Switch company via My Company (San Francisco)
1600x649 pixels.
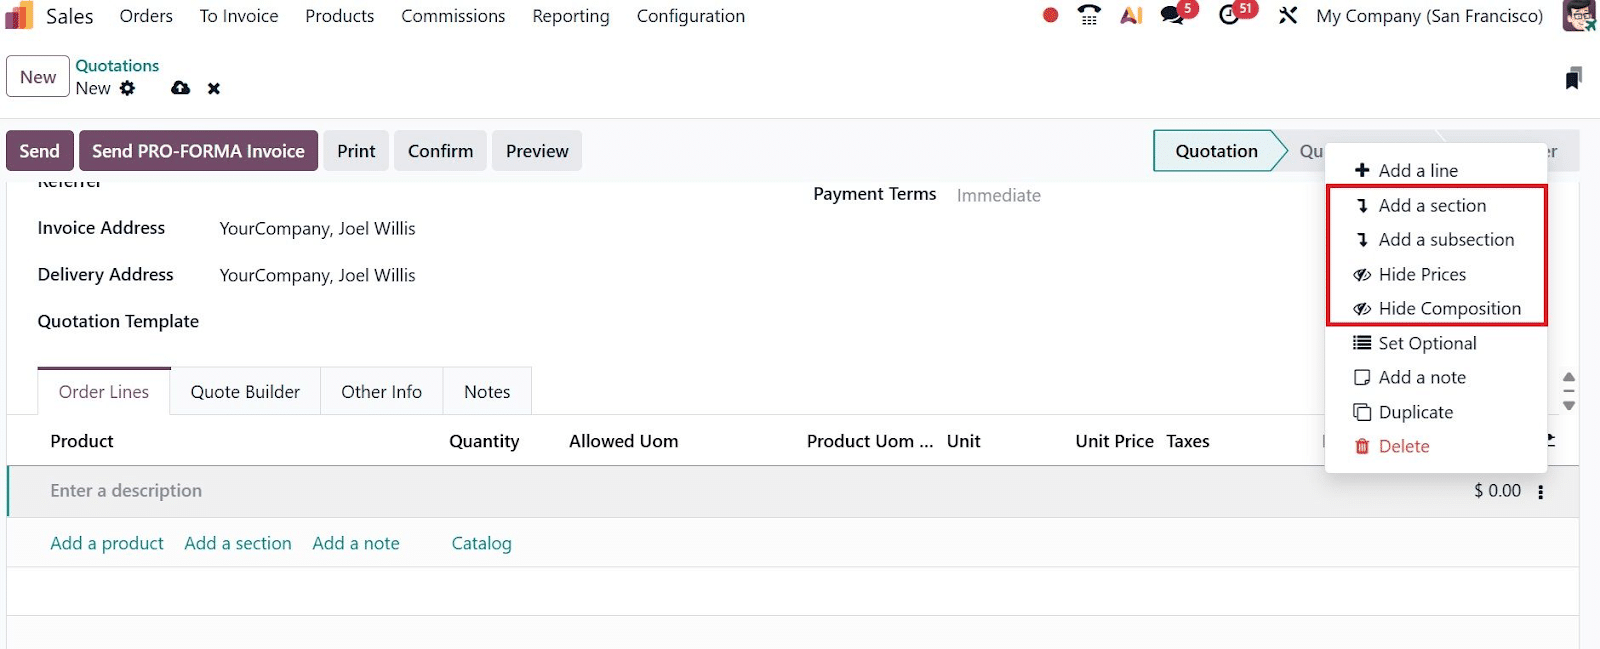point(1430,16)
